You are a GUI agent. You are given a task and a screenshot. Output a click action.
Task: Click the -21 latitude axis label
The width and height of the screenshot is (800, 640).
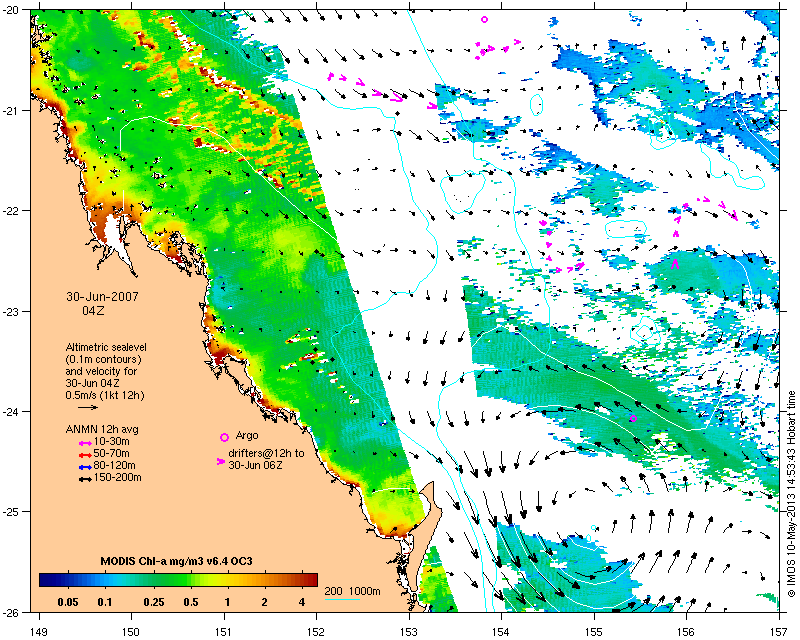[10, 111]
